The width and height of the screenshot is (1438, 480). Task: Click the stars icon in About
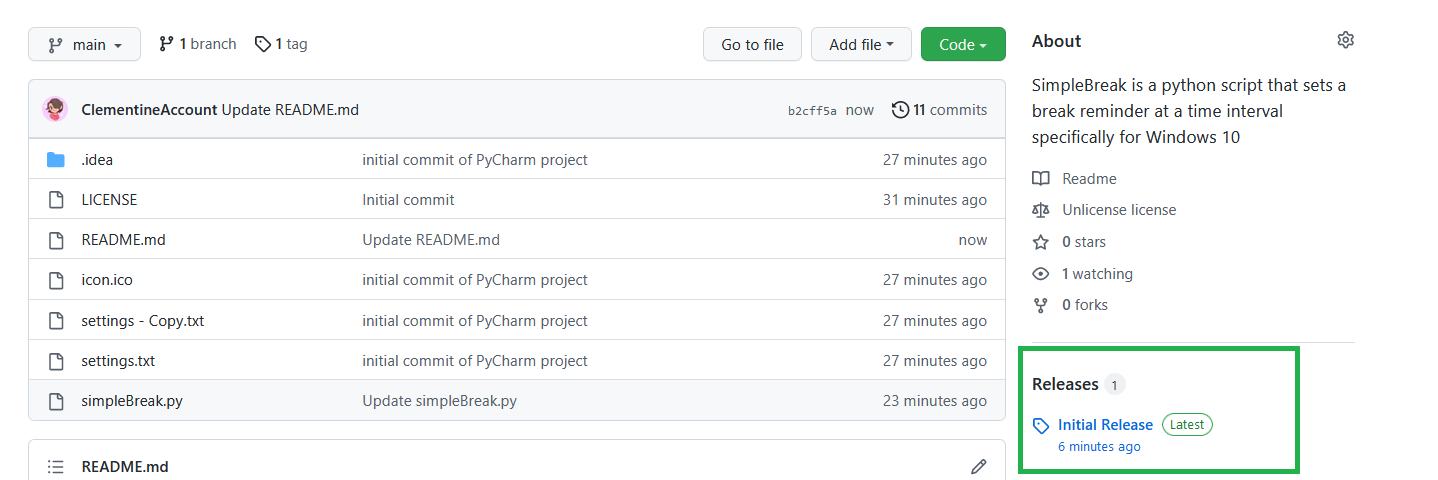tap(1041, 242)
